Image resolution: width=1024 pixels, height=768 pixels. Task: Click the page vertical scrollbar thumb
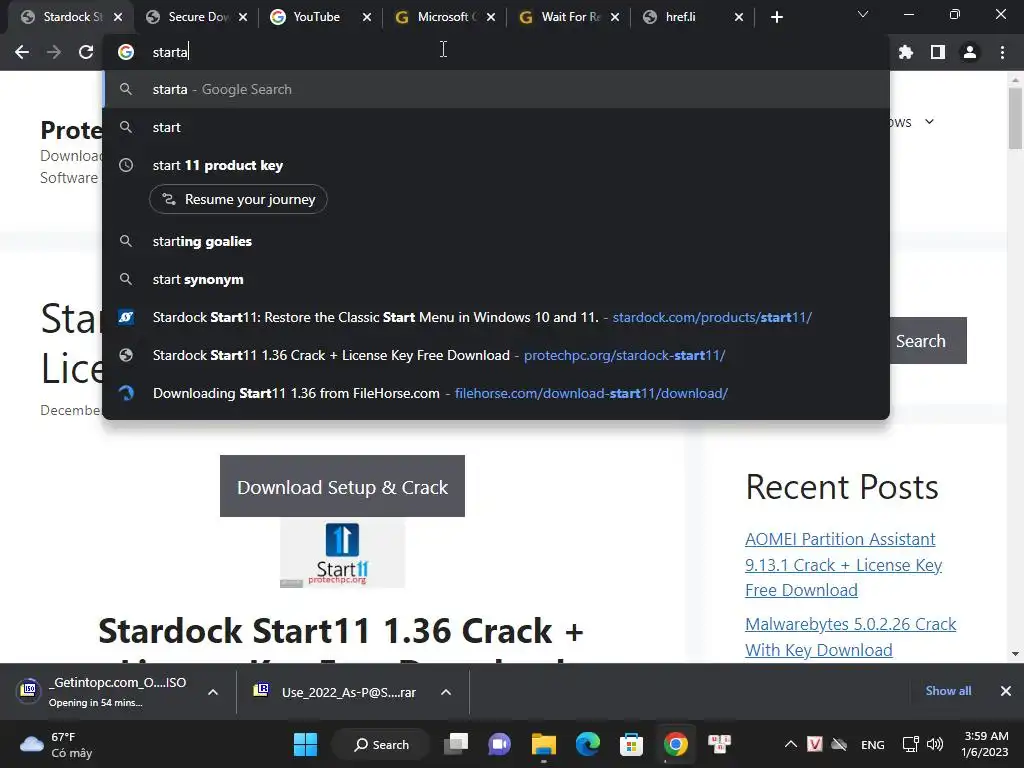[1015, 118]
